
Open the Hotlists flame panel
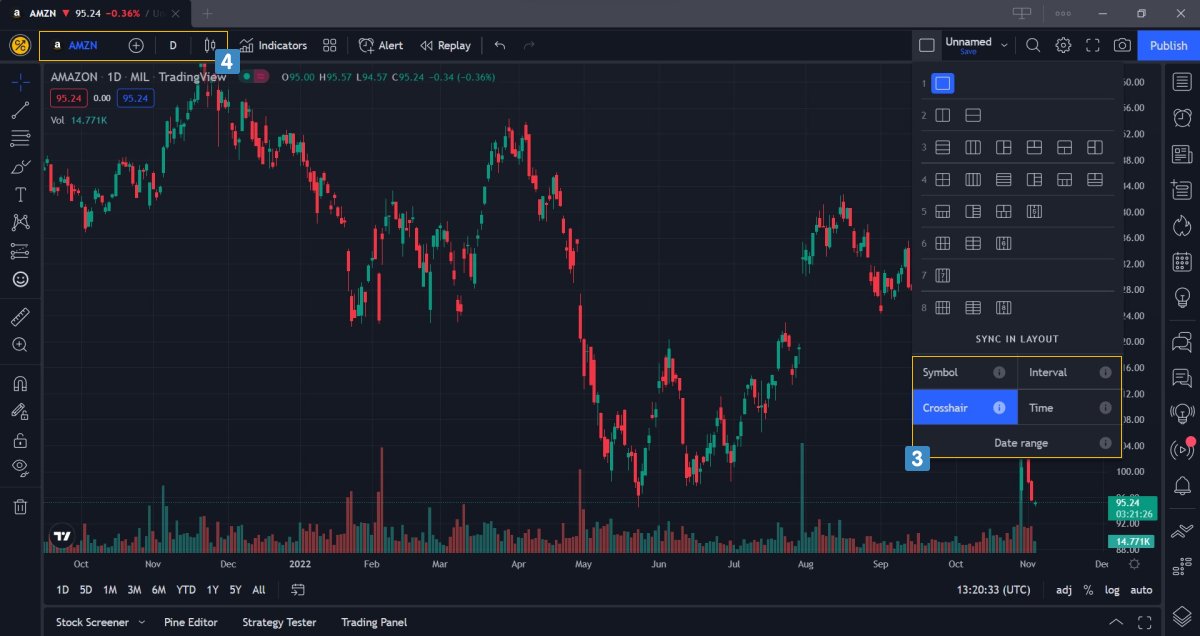click(x=1183, y=227)
